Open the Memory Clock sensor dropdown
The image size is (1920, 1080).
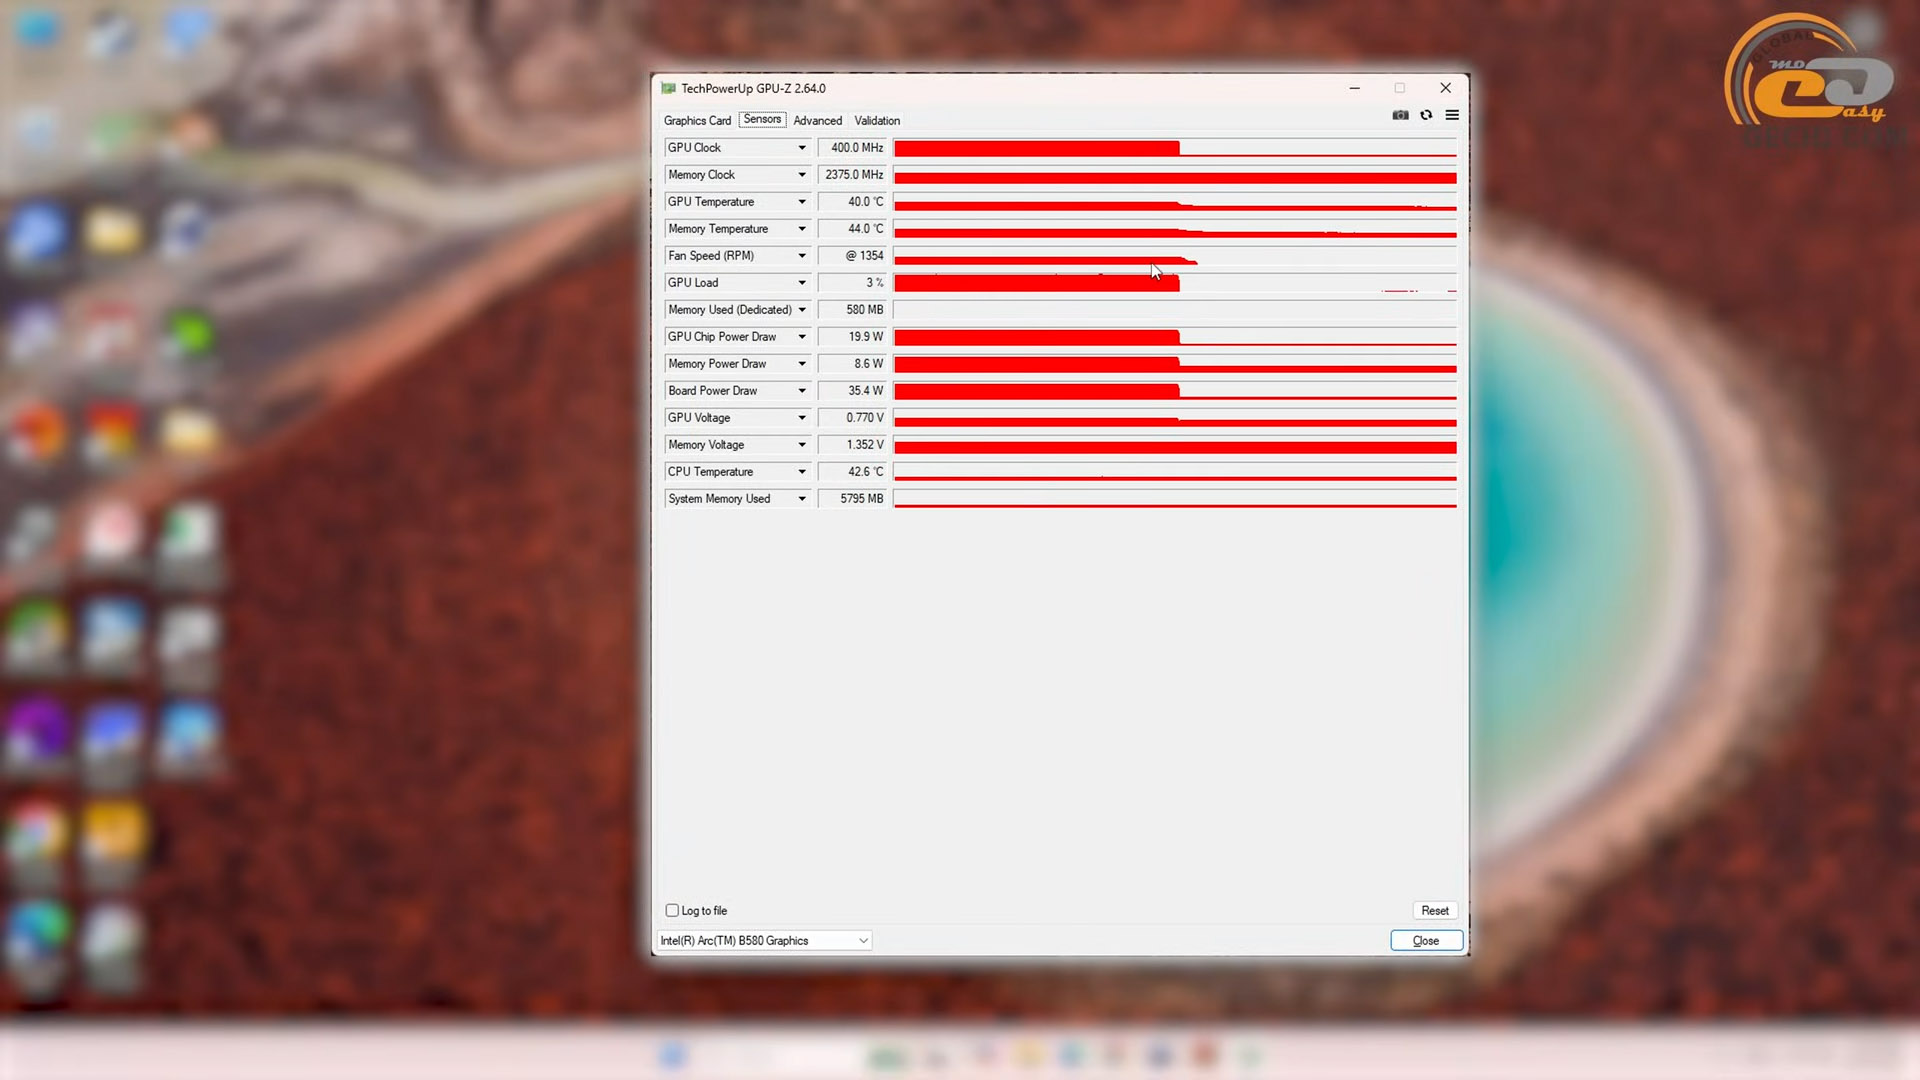(801, 175)
